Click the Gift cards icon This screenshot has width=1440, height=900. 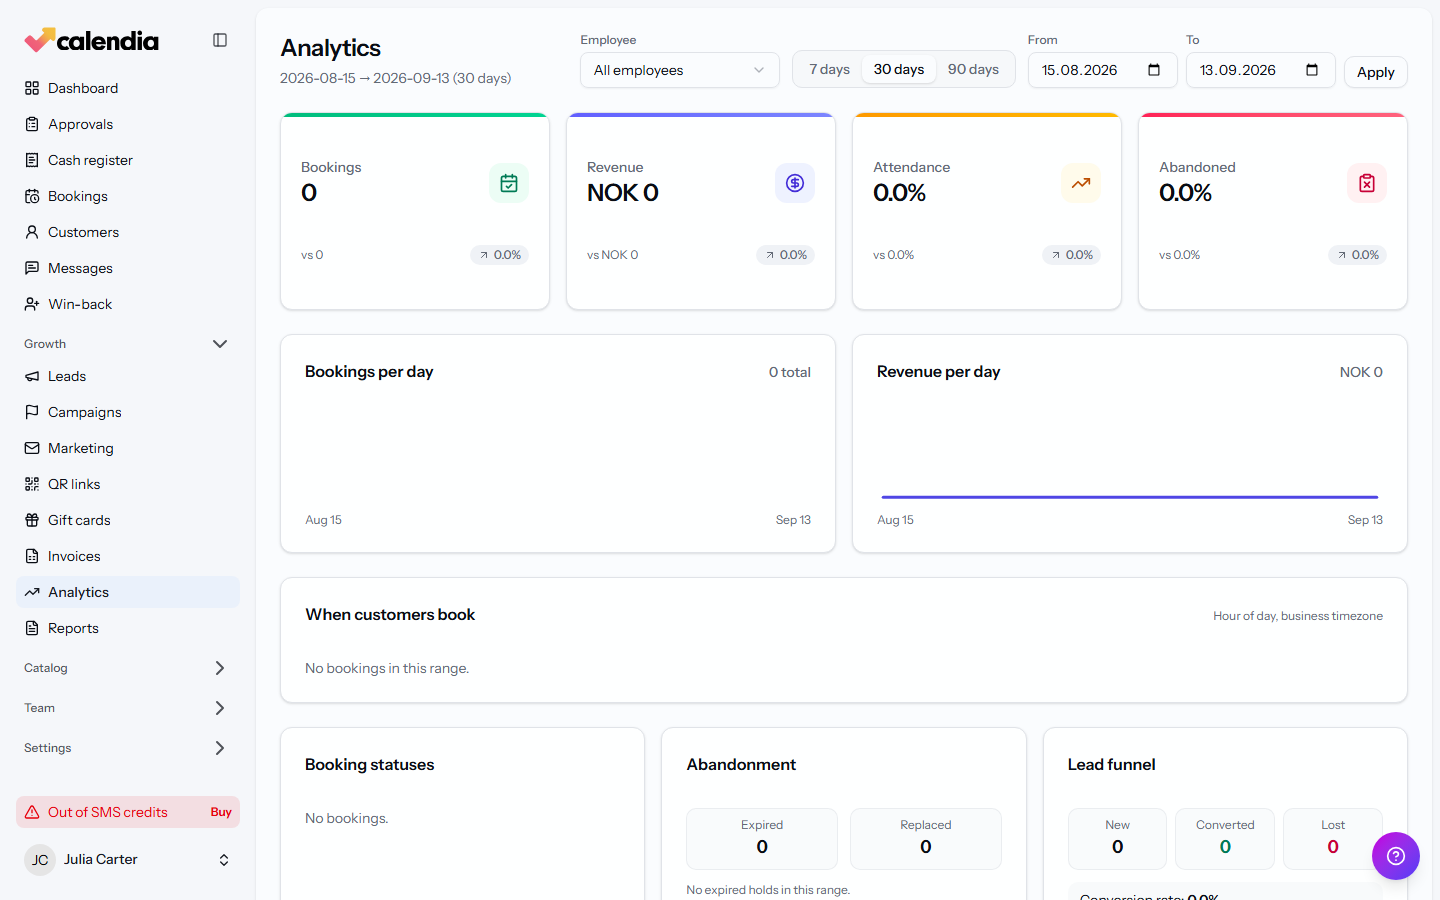click(x=32, y=520)
